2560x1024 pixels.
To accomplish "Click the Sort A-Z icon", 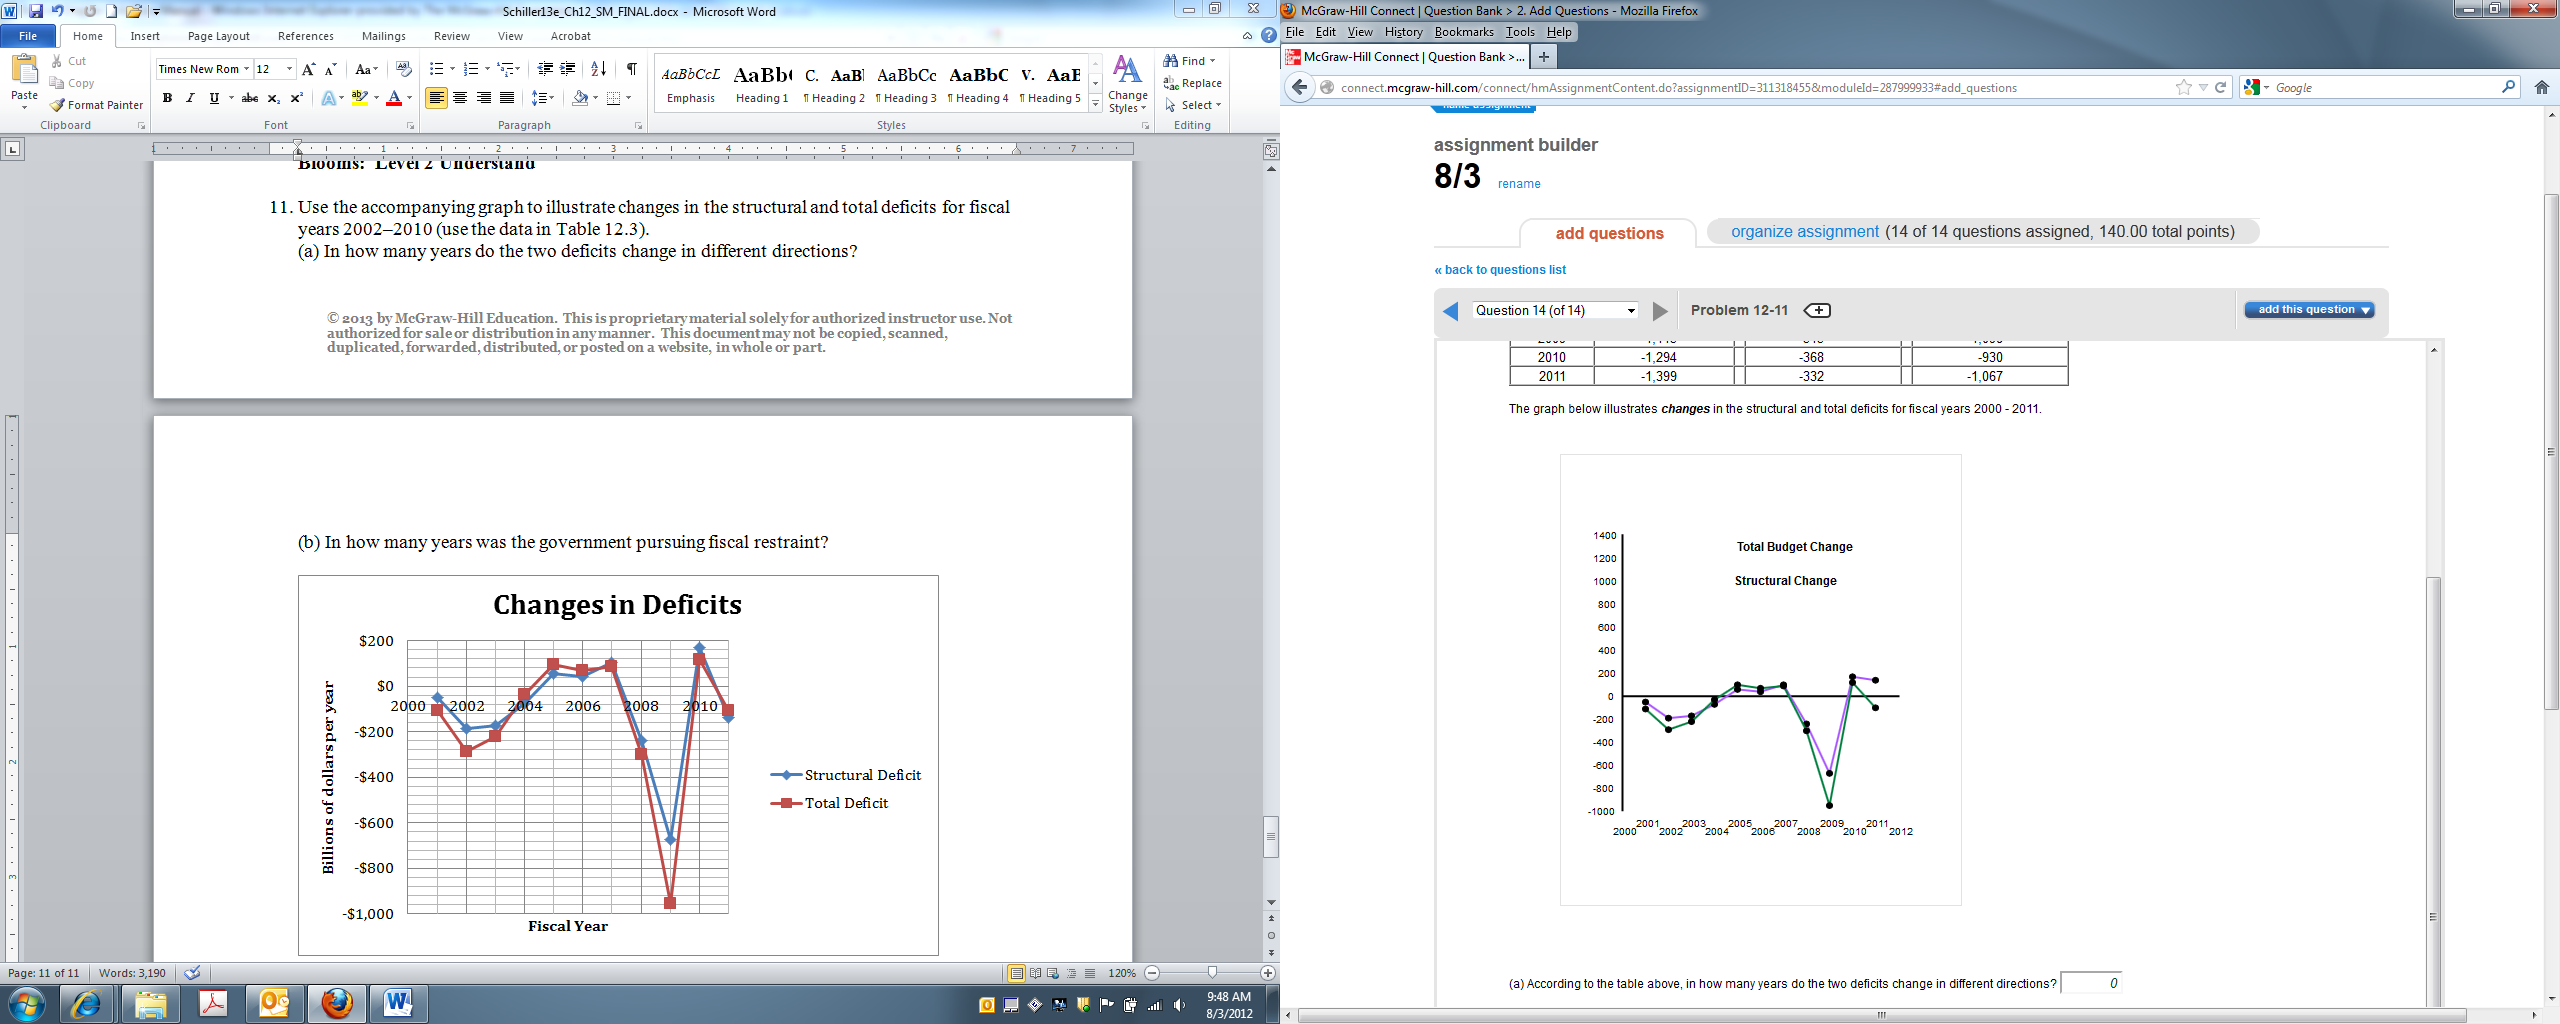I will 598,69.
